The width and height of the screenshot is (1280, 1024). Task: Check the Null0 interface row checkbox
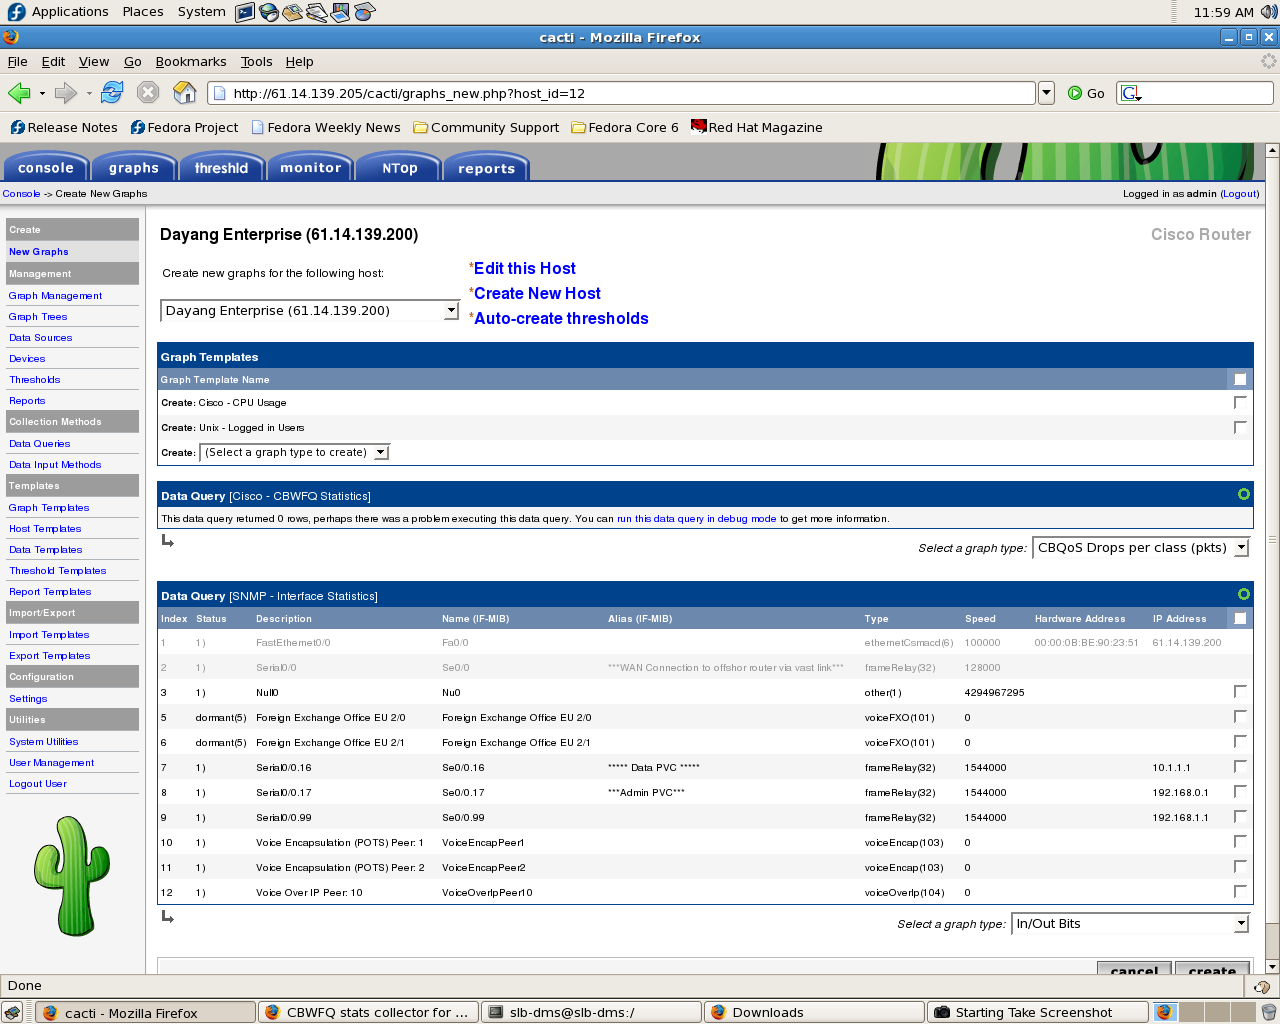point(1240,691)
